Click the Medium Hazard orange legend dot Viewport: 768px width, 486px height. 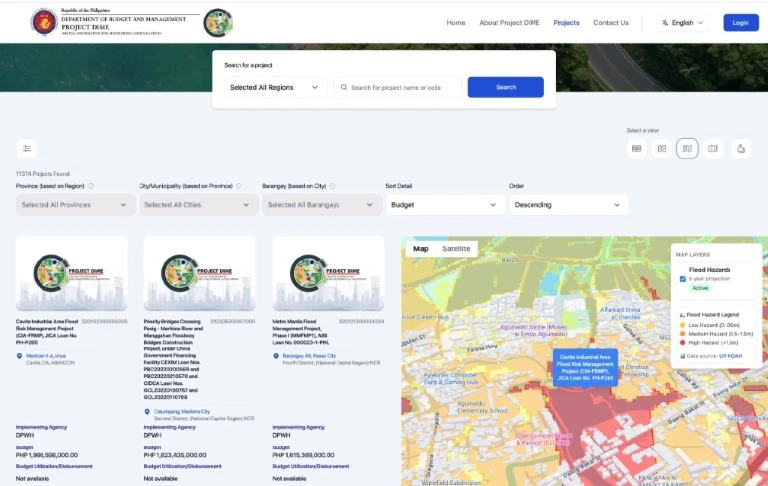682,334
